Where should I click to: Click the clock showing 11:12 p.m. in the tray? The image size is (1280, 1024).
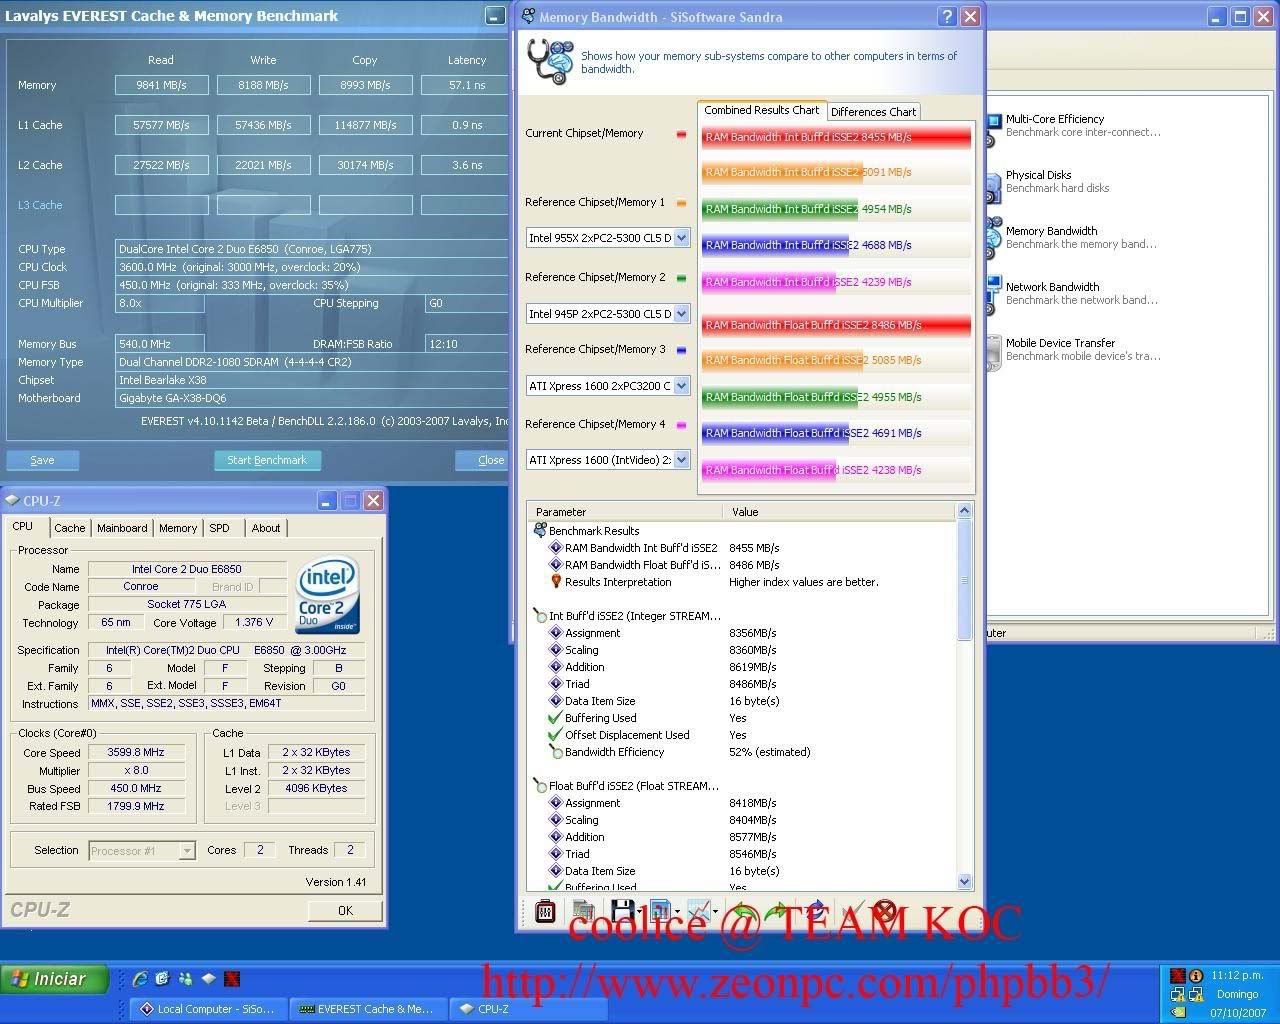(x=1237, y=975)
